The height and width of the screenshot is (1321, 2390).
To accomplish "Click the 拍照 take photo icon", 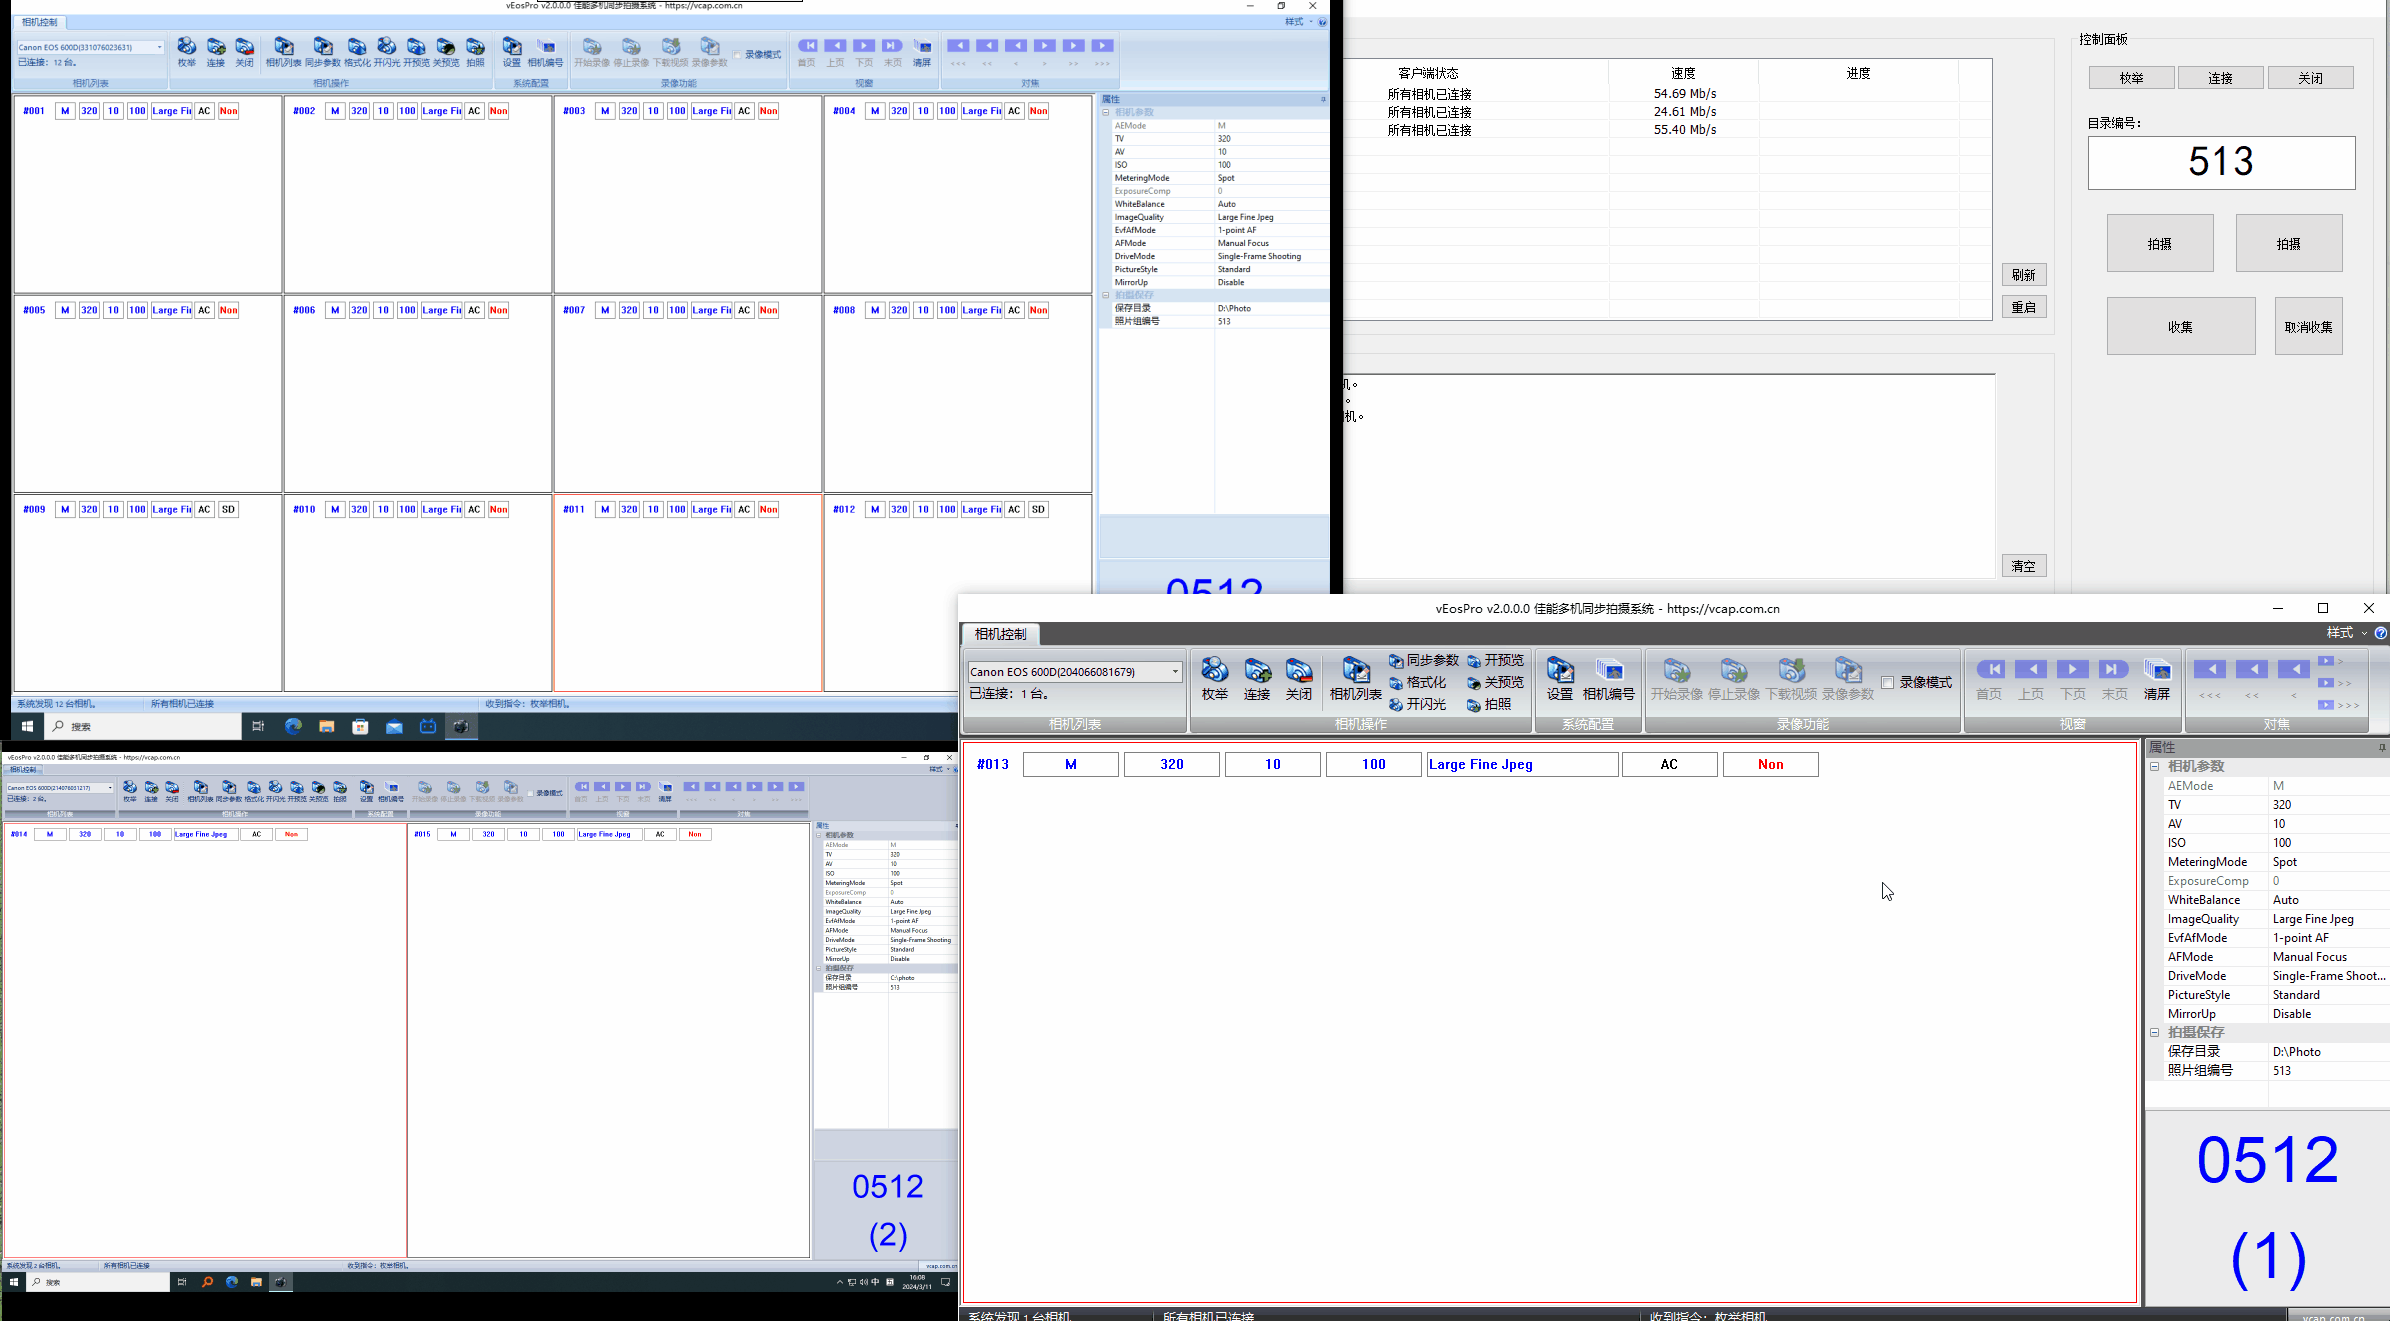I will pos(1489,705).
